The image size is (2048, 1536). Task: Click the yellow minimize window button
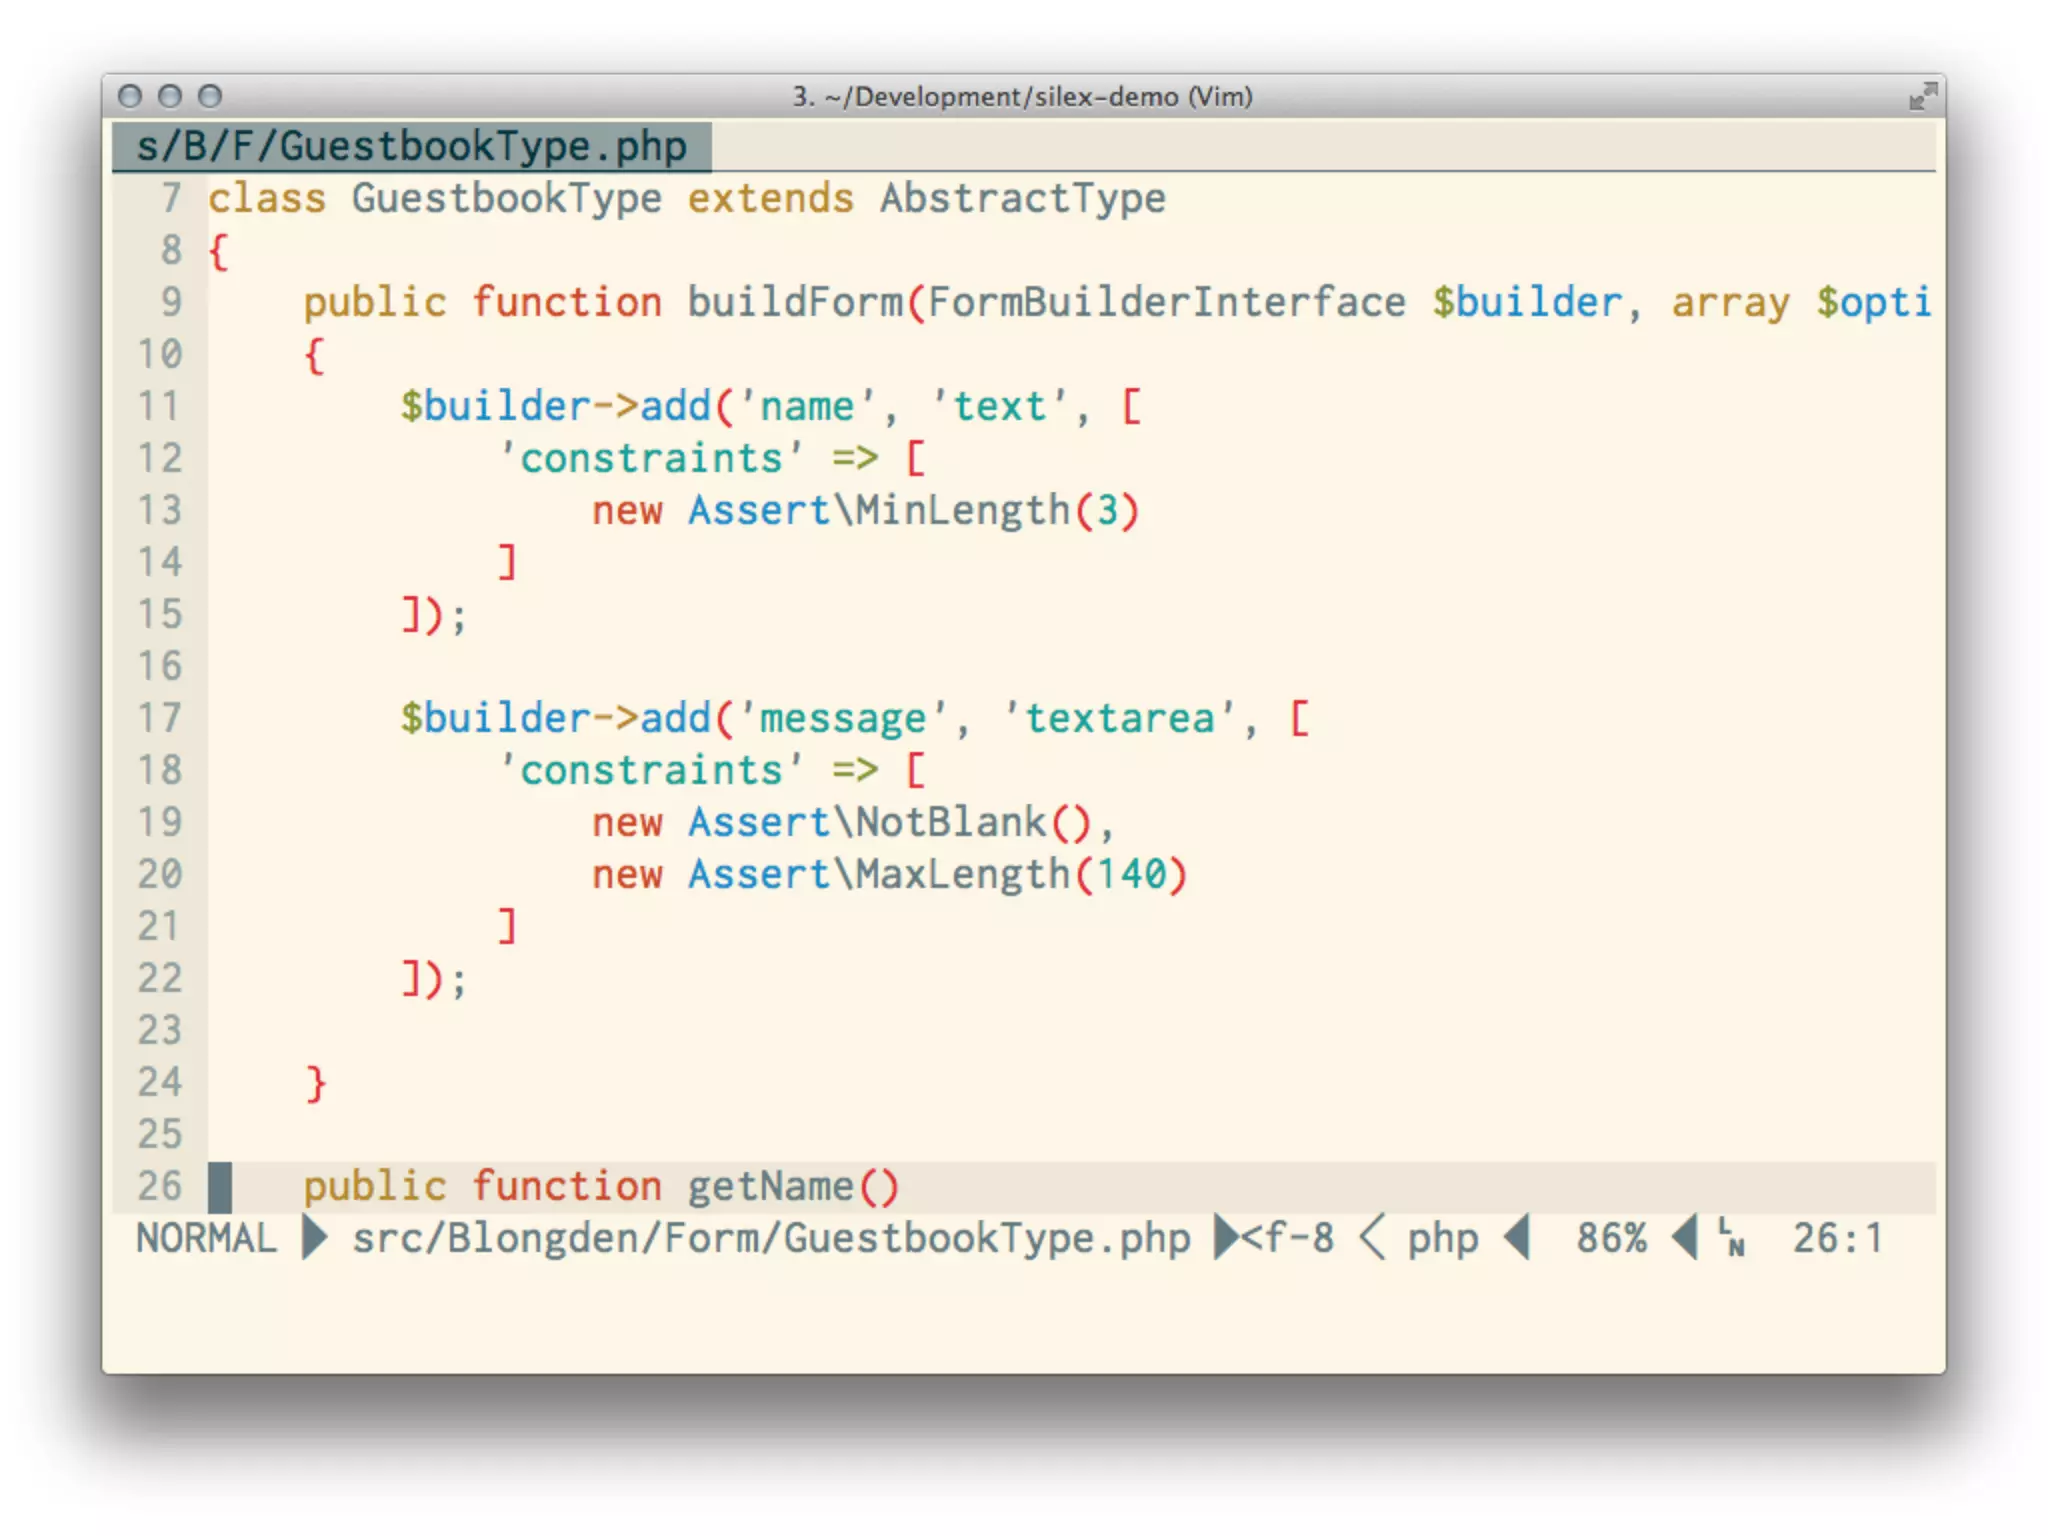(170, 96)
